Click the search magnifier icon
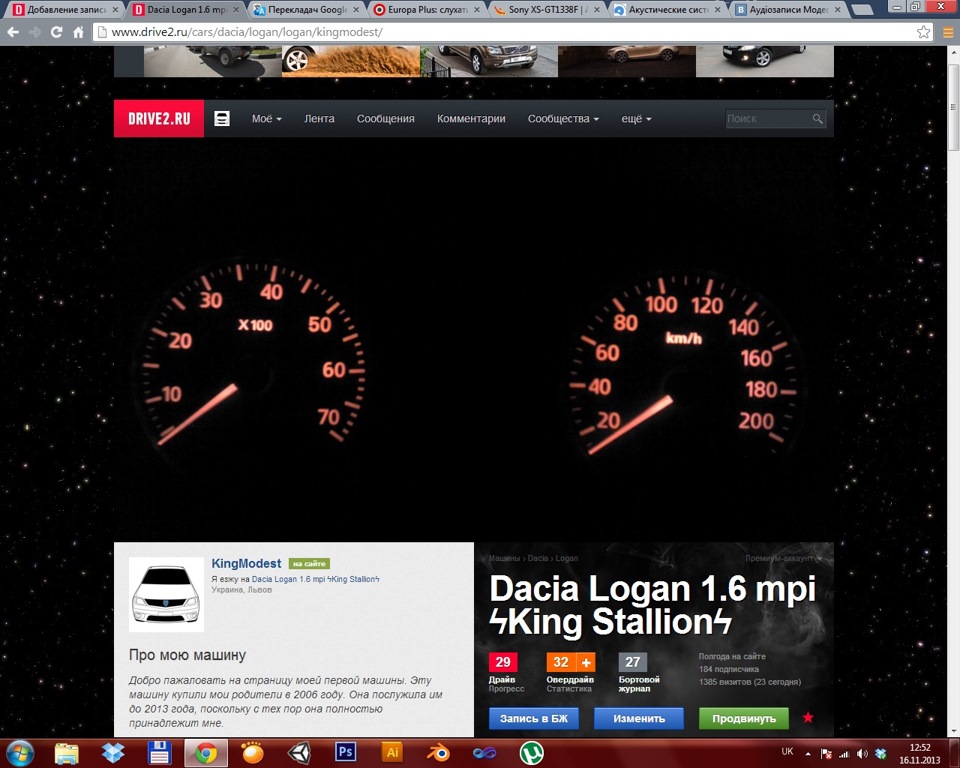 tap(817, 118)
